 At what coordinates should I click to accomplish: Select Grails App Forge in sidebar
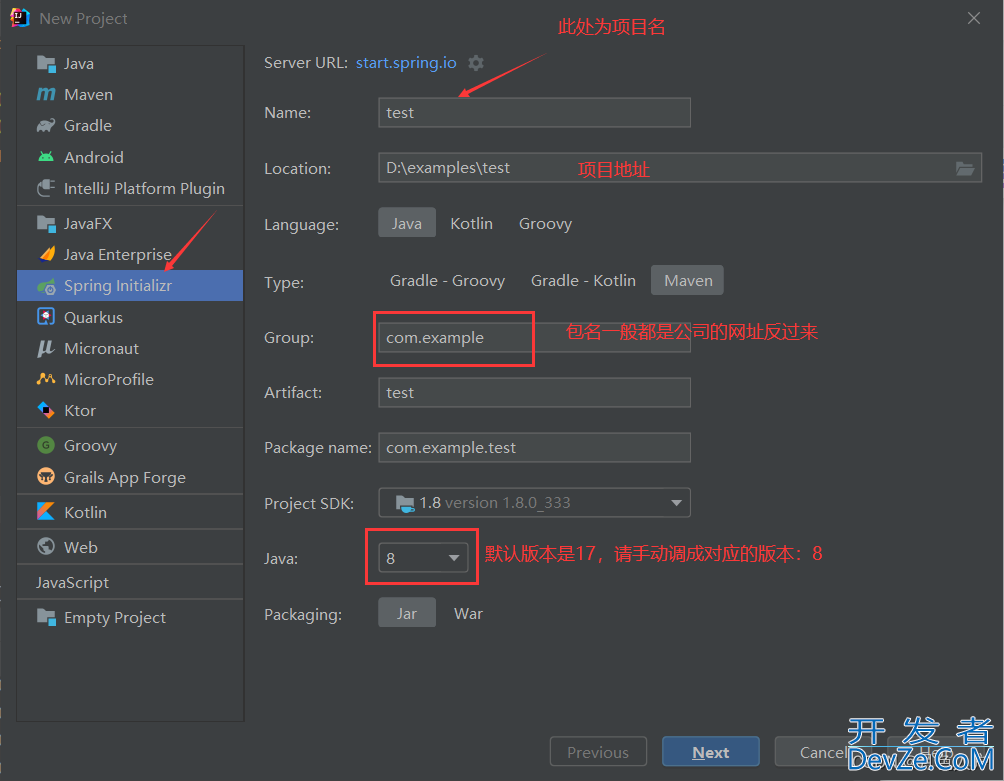pos(130,478)
